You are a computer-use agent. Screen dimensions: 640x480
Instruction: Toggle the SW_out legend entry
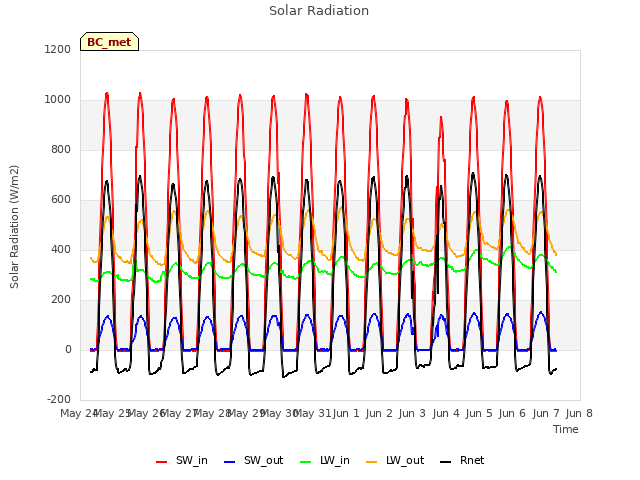pos(253,460)
